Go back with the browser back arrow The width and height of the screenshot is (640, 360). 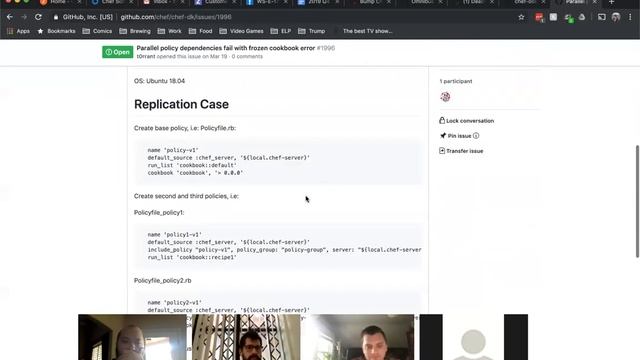[x=10, y=17]
